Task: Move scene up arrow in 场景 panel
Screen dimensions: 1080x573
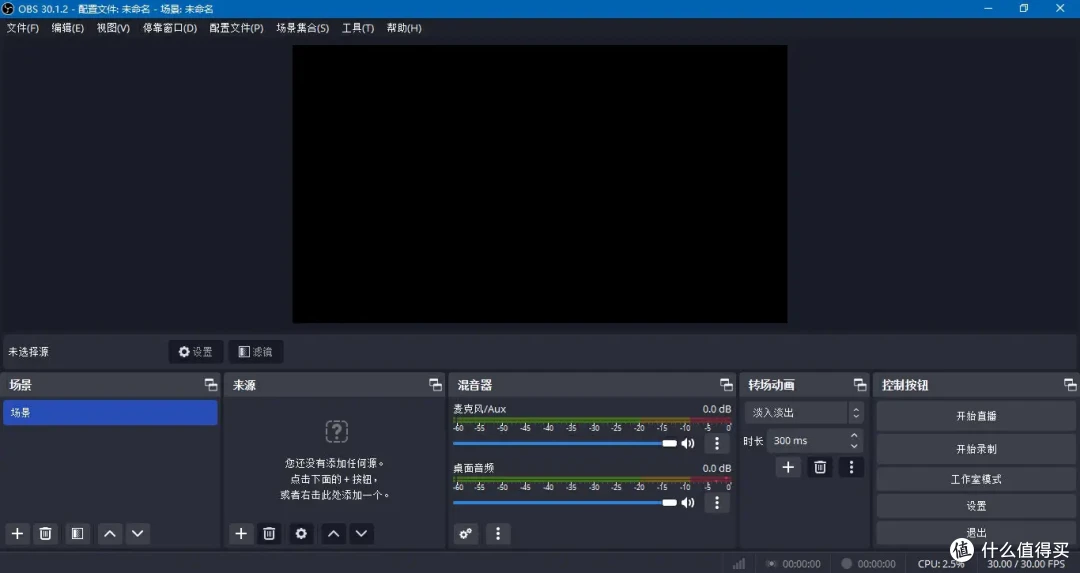Action: click(x=110, y=534)
